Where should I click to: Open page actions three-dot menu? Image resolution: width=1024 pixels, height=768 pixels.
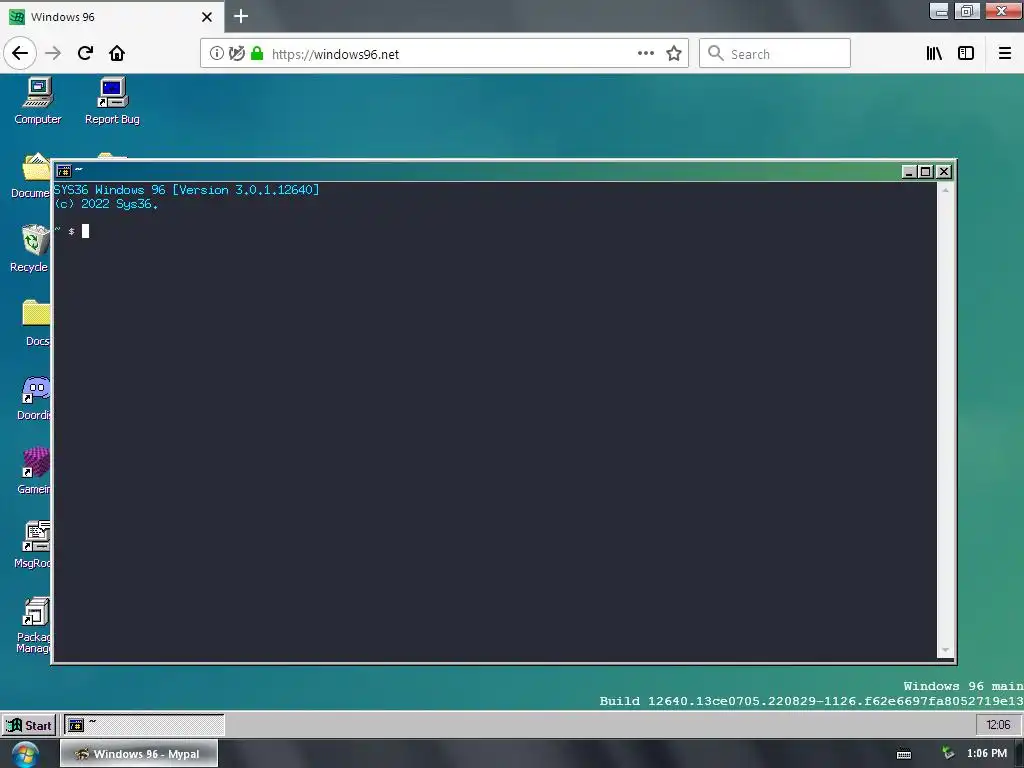(x=645, y=54)
